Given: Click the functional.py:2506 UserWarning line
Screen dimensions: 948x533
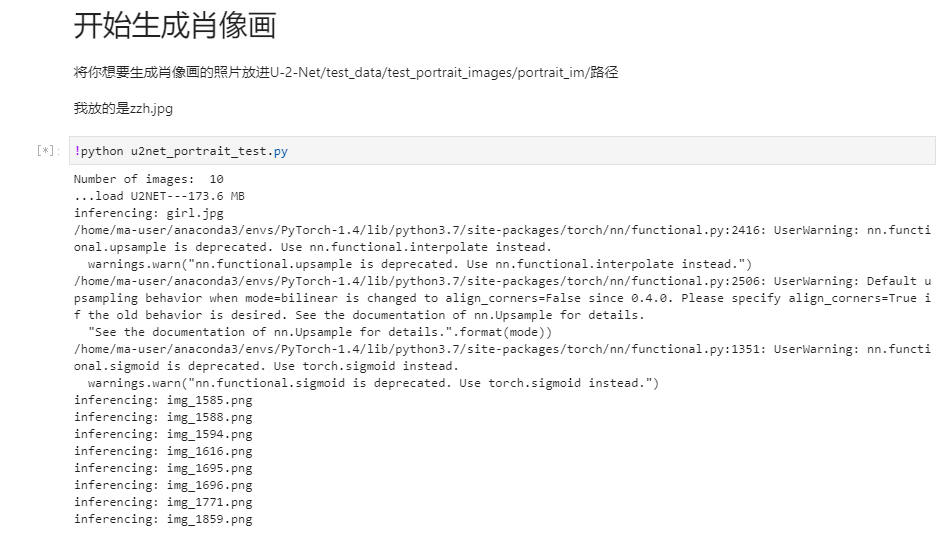Looking at the screenshot, I should (x=500, y=282).
